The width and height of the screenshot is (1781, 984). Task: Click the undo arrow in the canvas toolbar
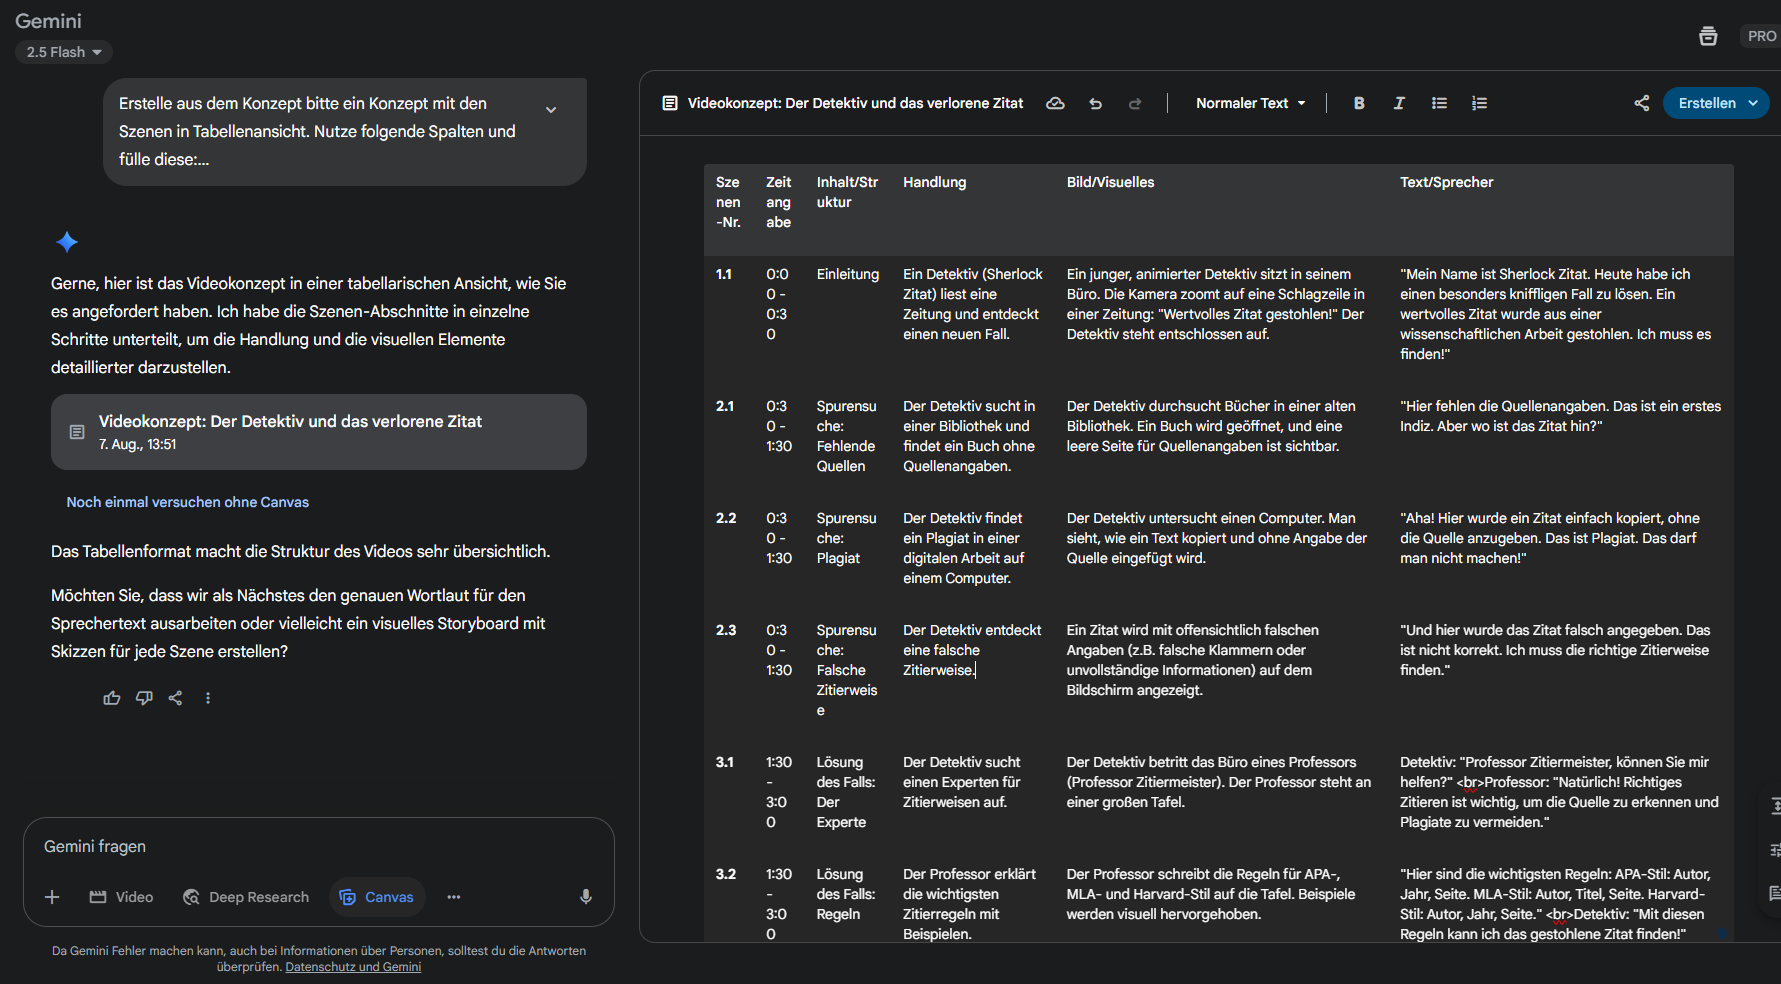coord(1095,103)
